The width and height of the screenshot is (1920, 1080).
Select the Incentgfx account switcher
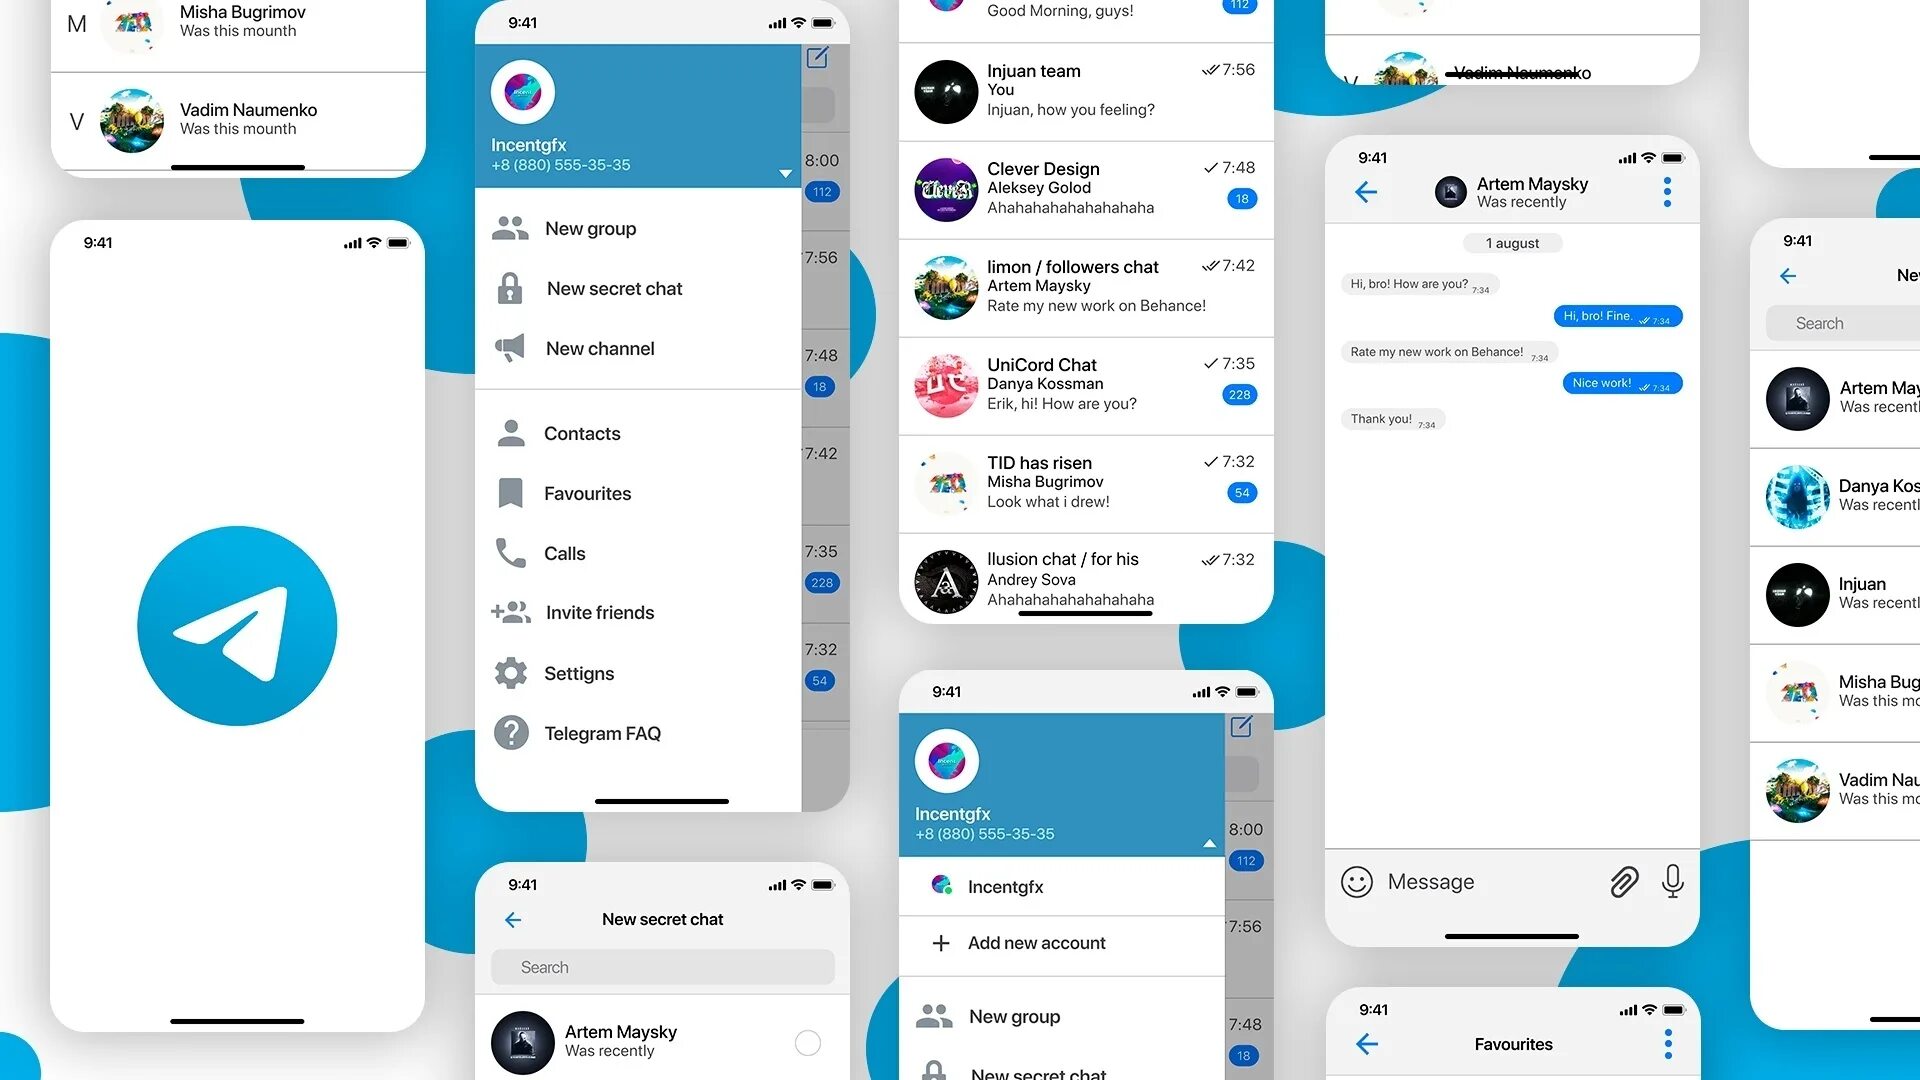pos(1062,885)
